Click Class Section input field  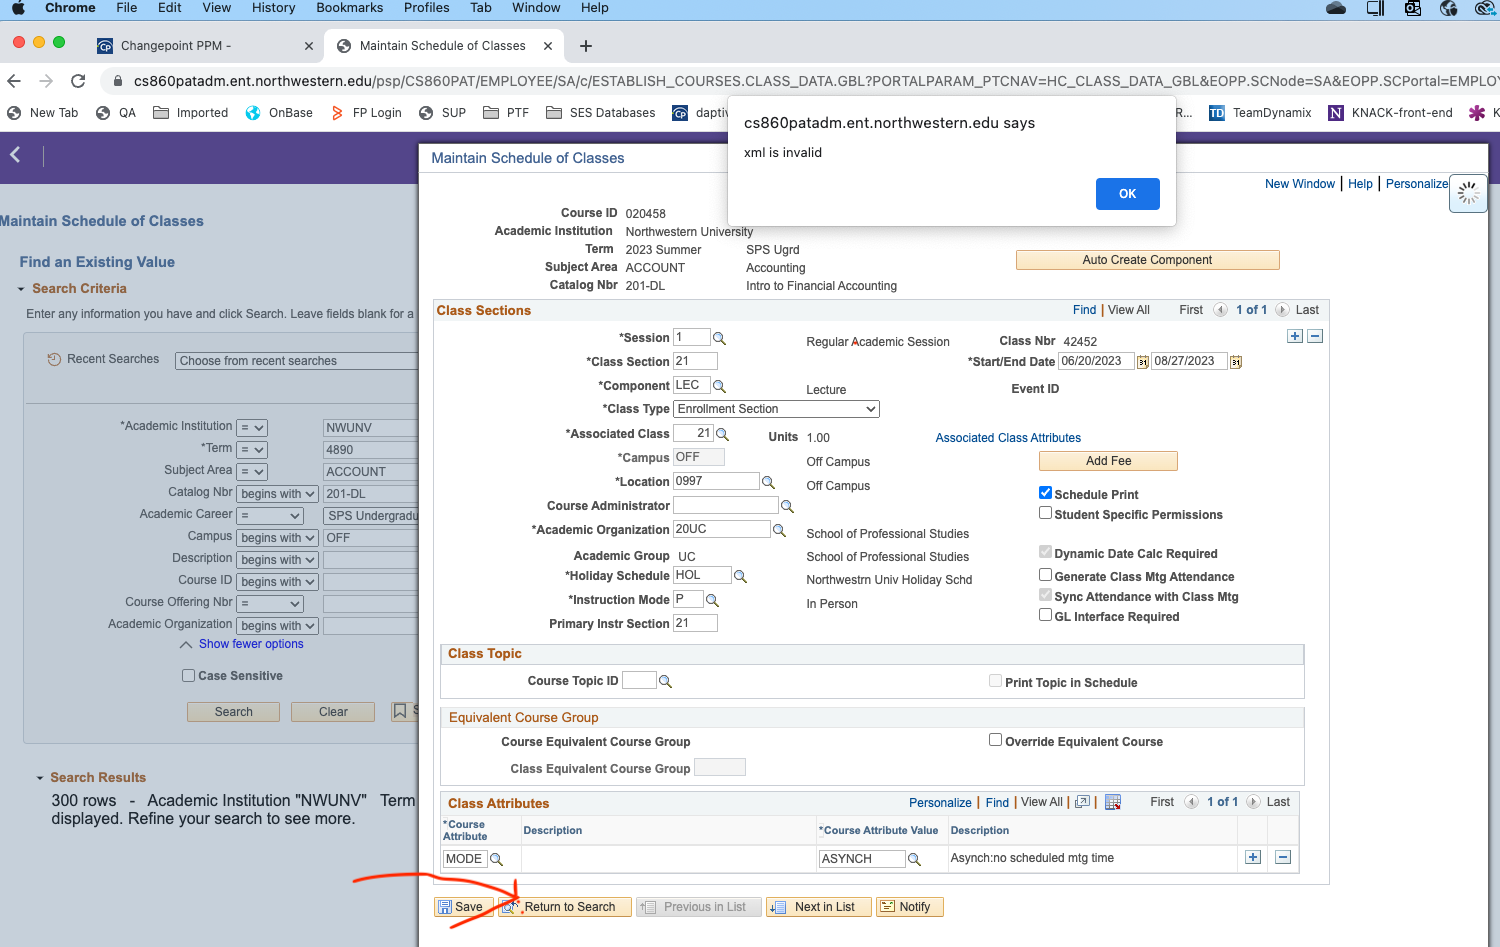(695, 361)
